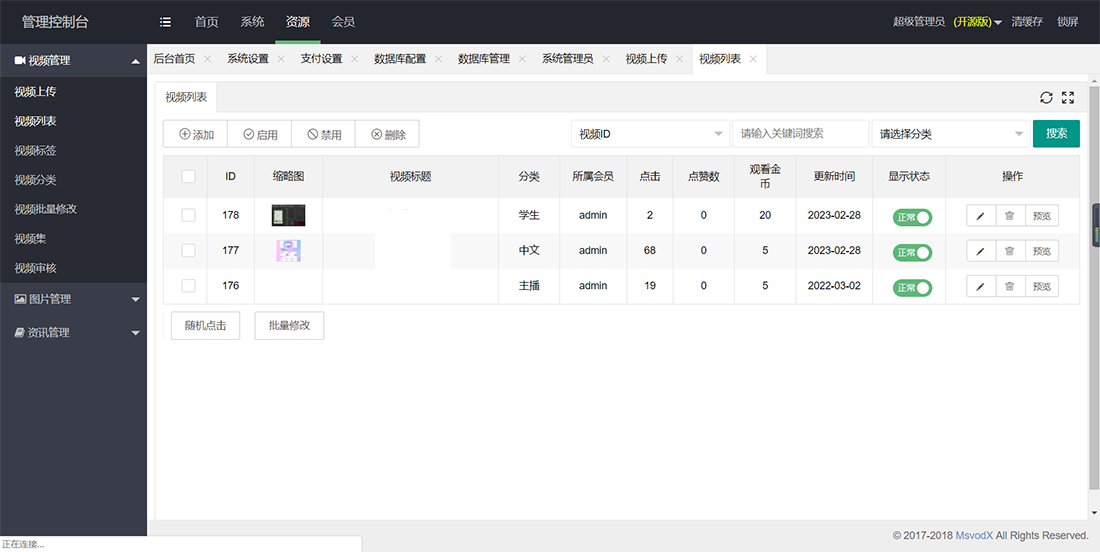The width and height of the screenshot is (1100, 552).
Task: Open the thumbnail of video 177
Action: (x=289, y=251)
